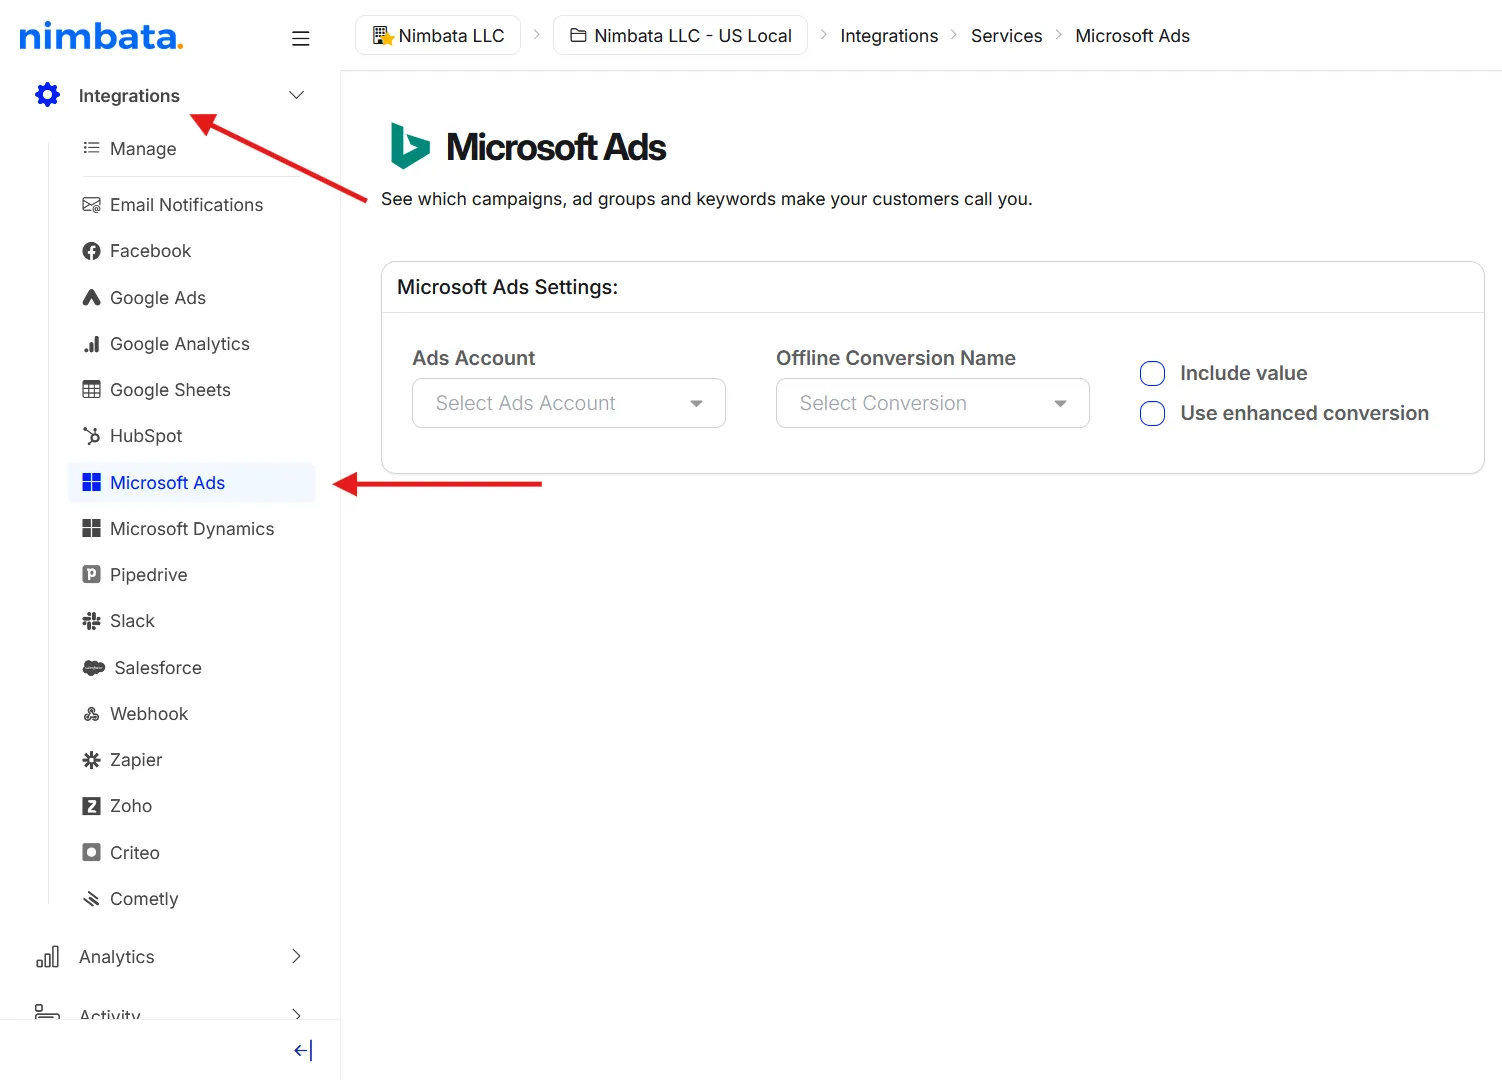This screenshot has width=1502, height=1080.
Task: Open Email Notifications in sidebar
Action: click(x=186, y=205)
